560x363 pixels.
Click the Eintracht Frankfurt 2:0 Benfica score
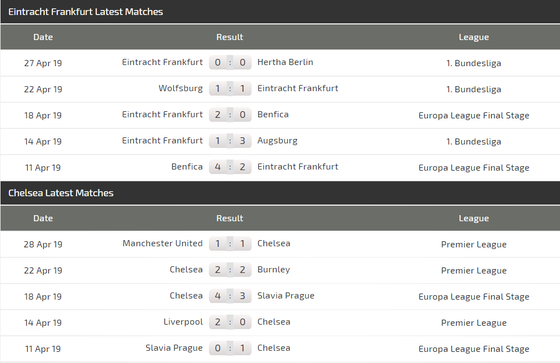point(230,115)
